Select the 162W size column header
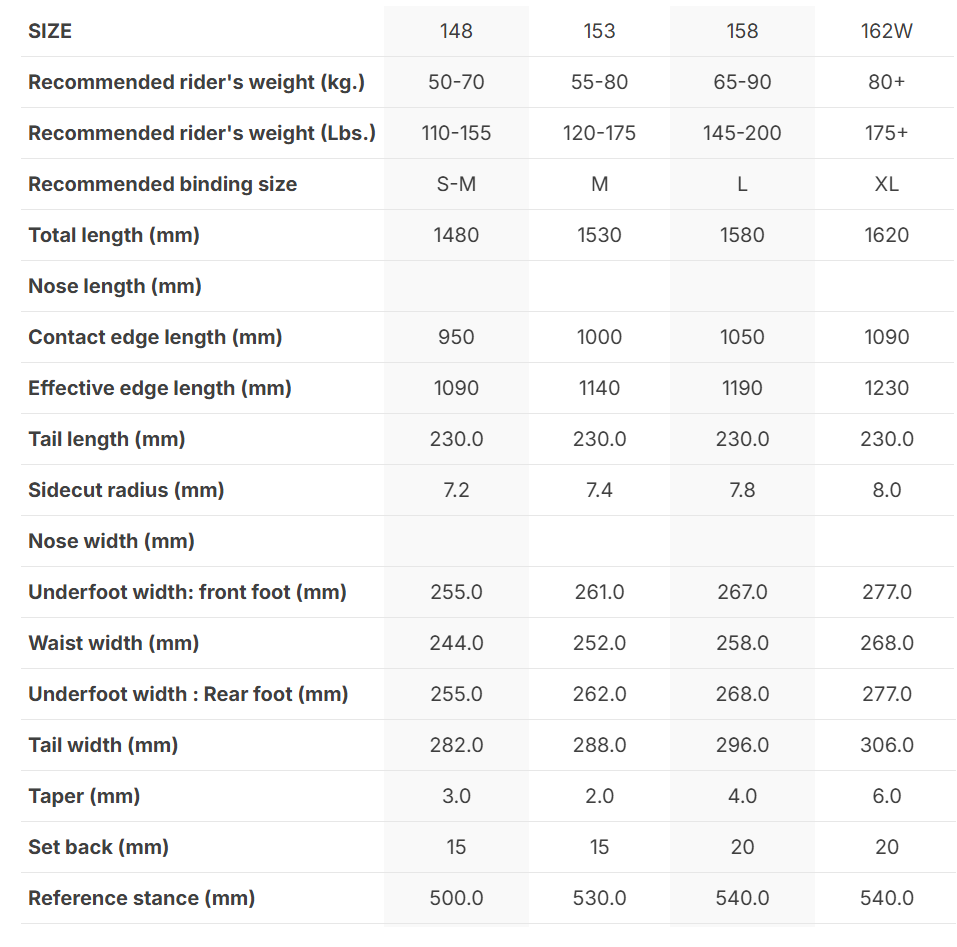 click(x=886, y=31)
